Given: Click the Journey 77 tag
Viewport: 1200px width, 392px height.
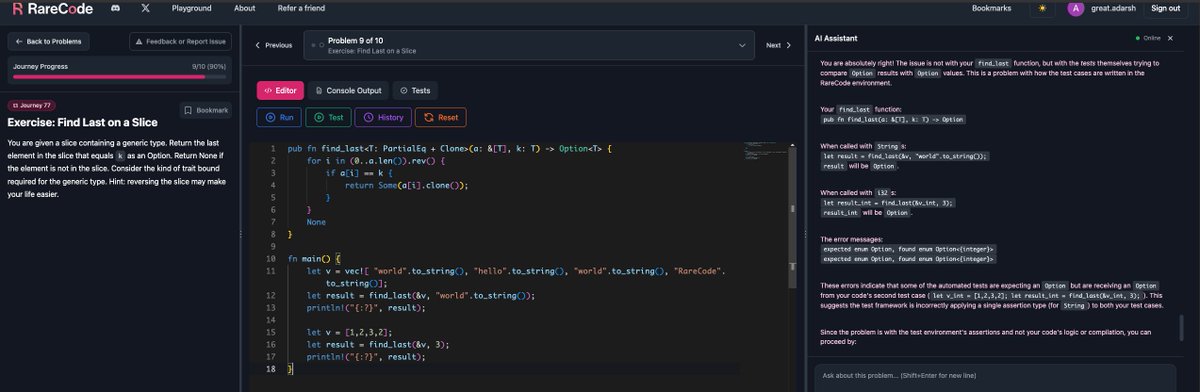Looking at the screenshot, I should 31,105.
